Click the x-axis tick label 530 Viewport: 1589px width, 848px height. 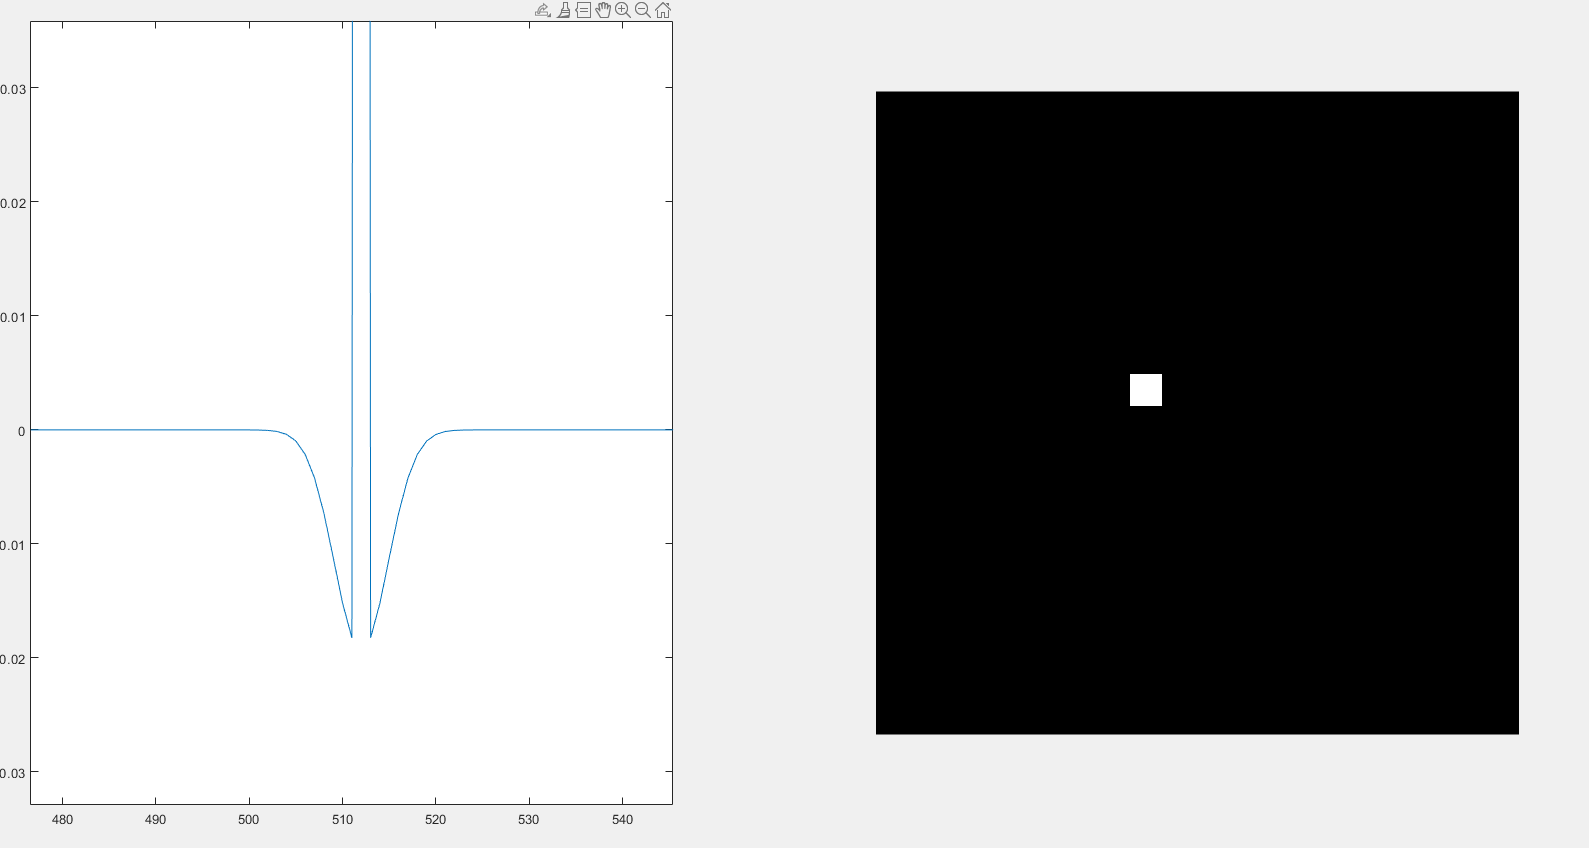[x=528, y=819]
